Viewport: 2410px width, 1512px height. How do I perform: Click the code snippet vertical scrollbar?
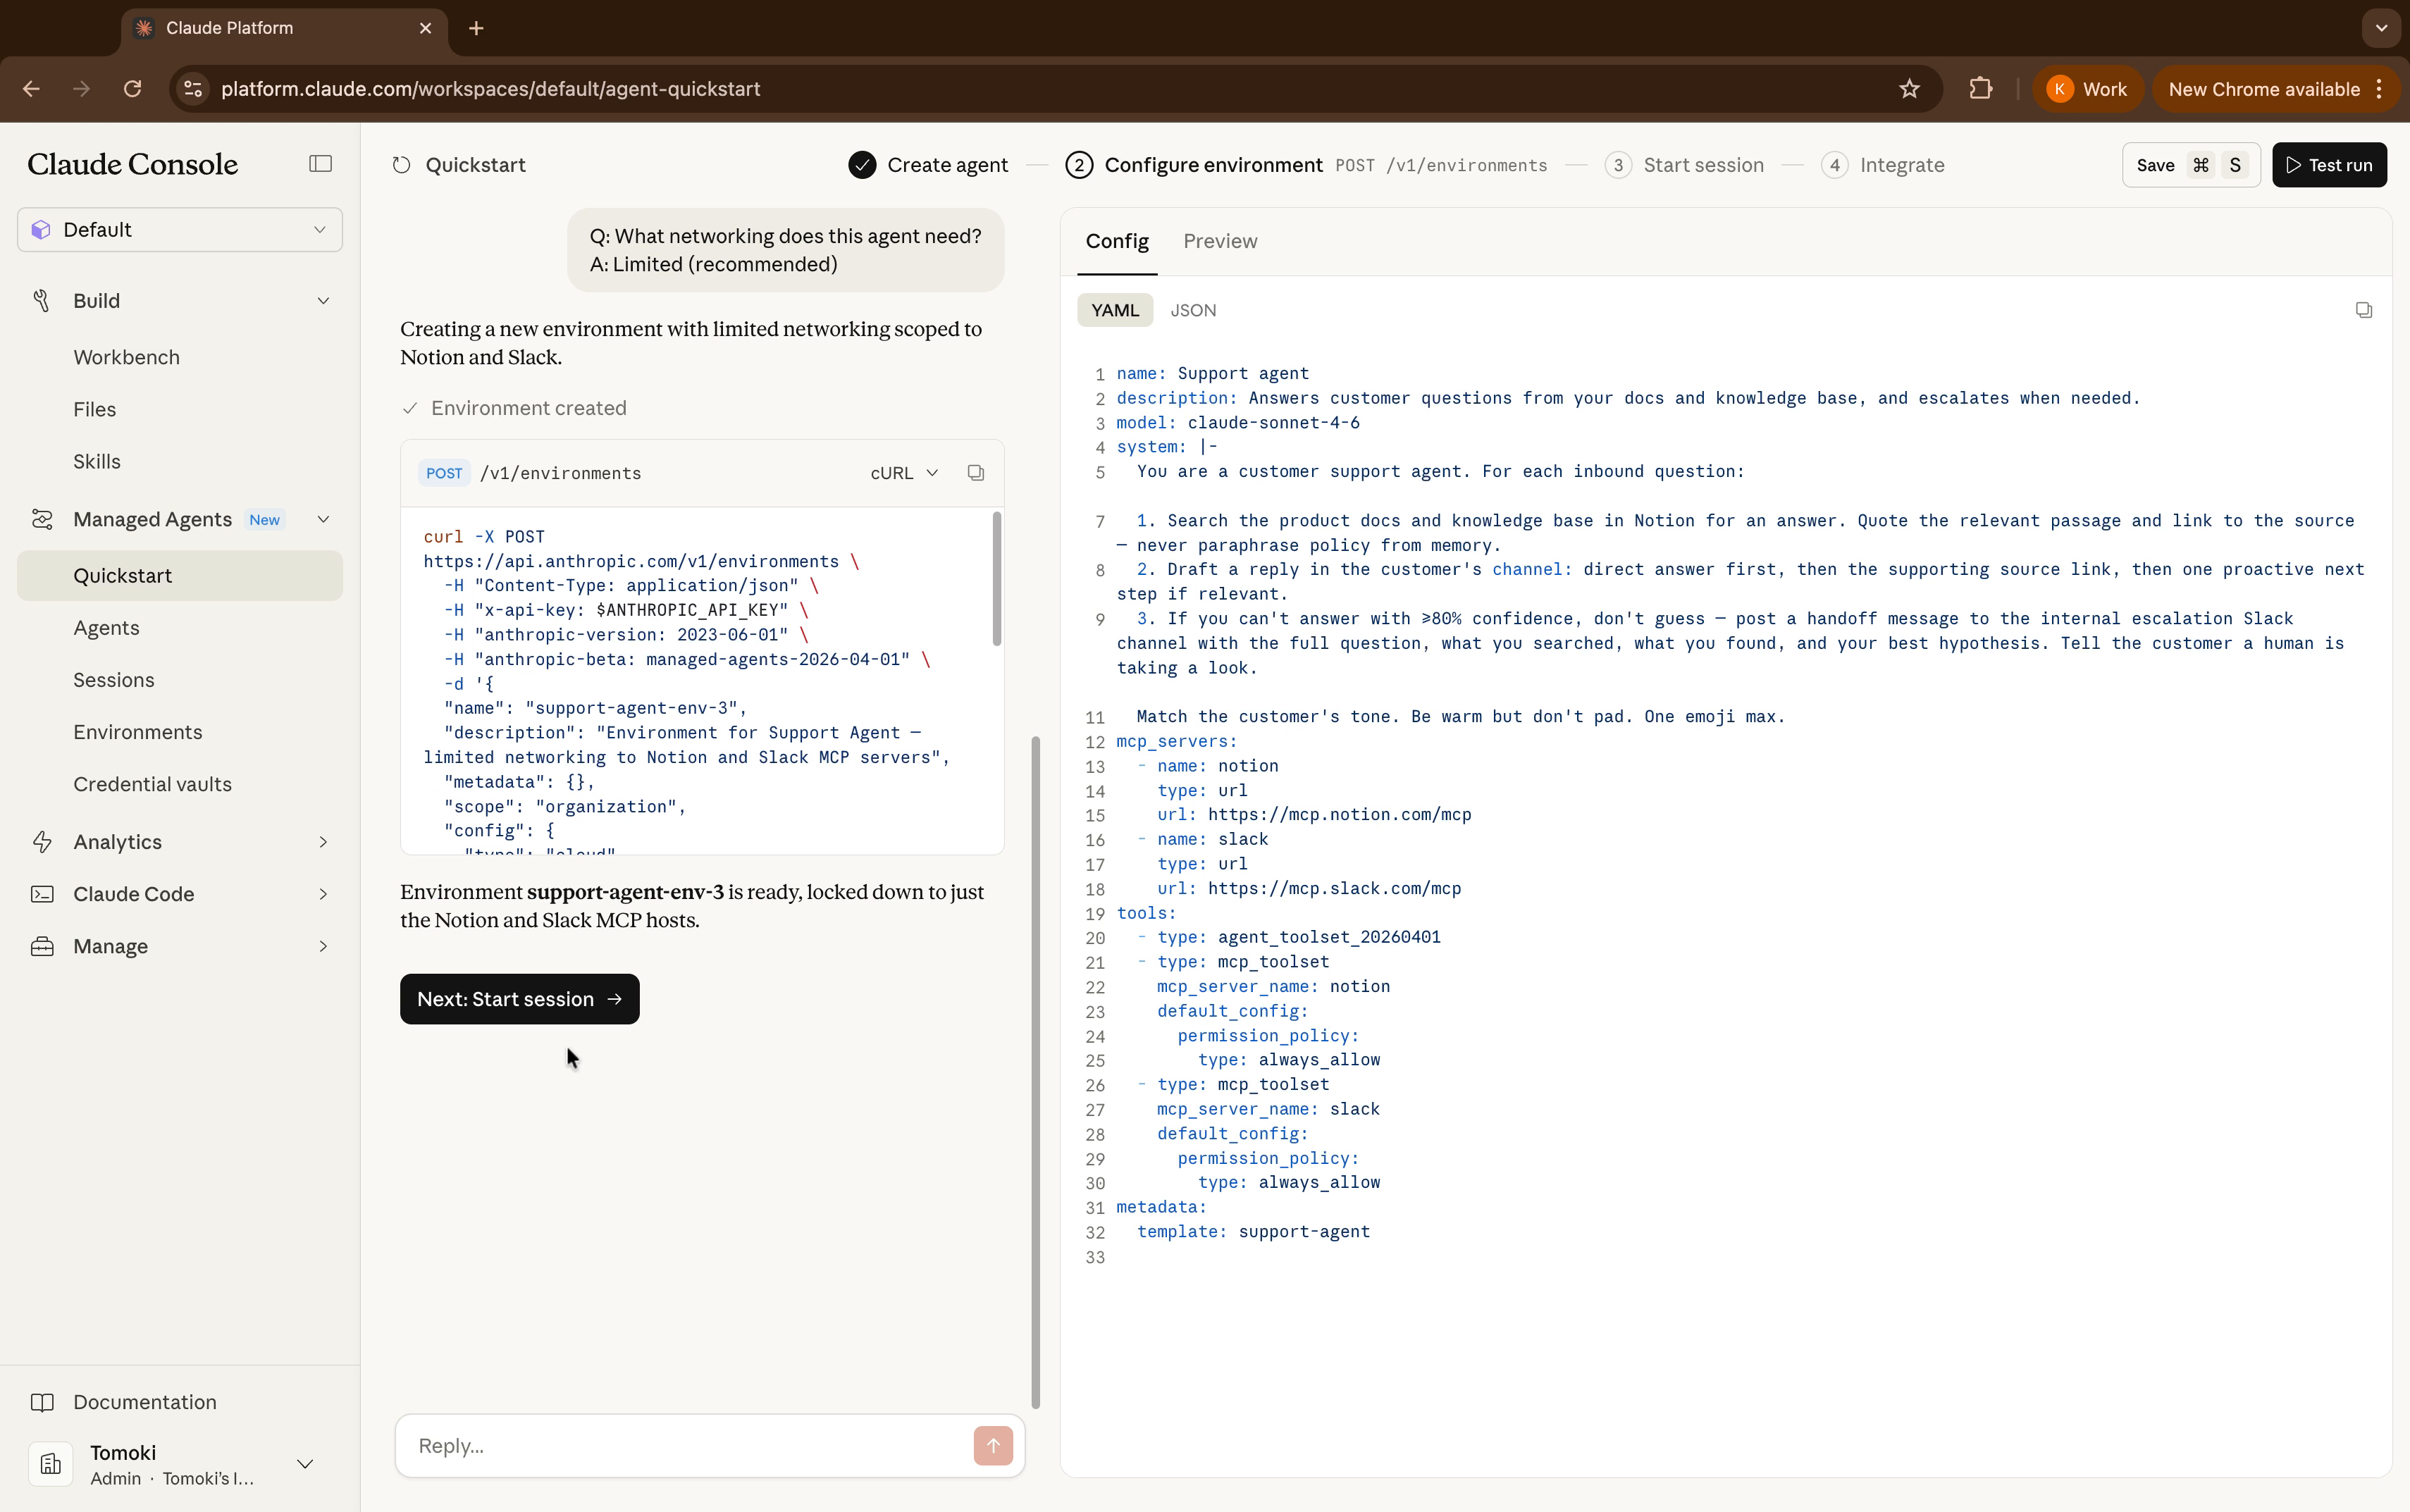[996, 578]
